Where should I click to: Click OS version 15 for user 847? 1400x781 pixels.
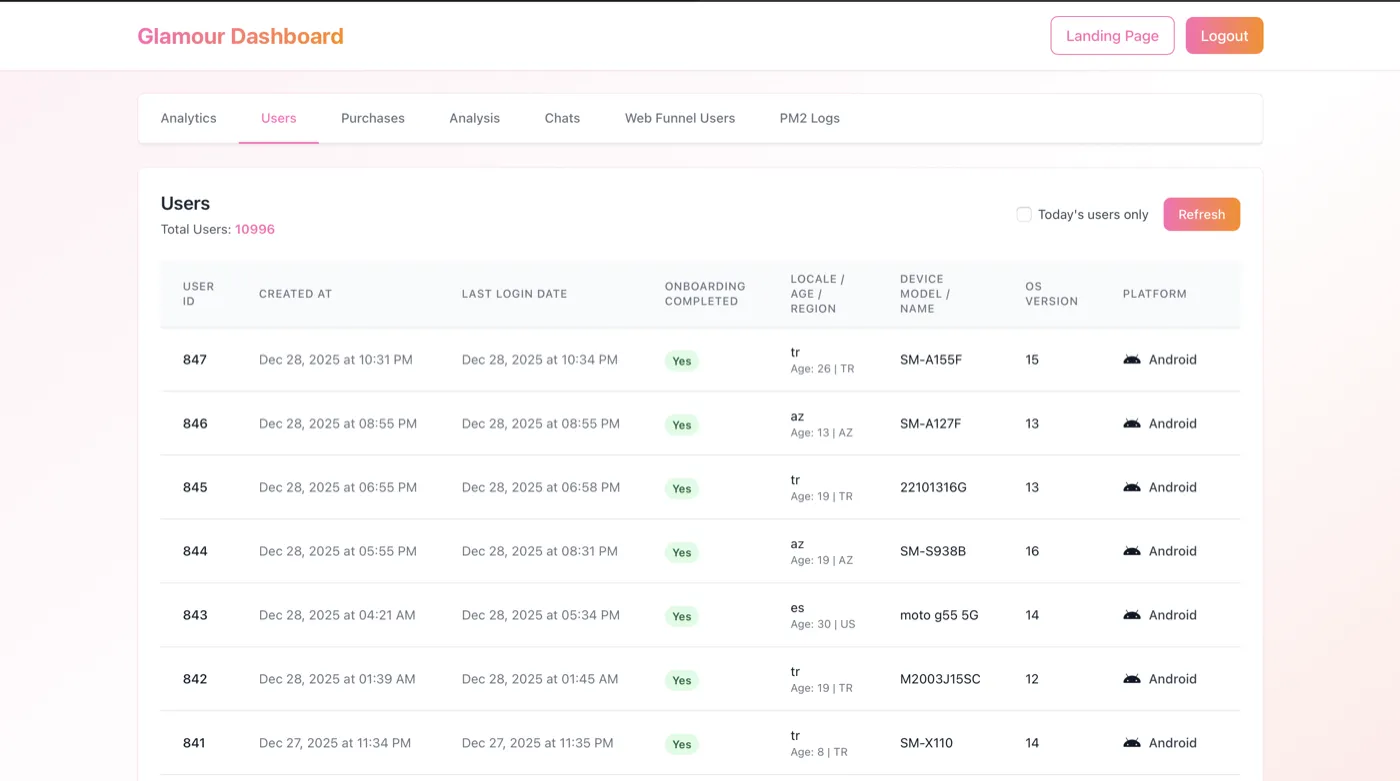pyautogui.click(x=1032, y=360)
